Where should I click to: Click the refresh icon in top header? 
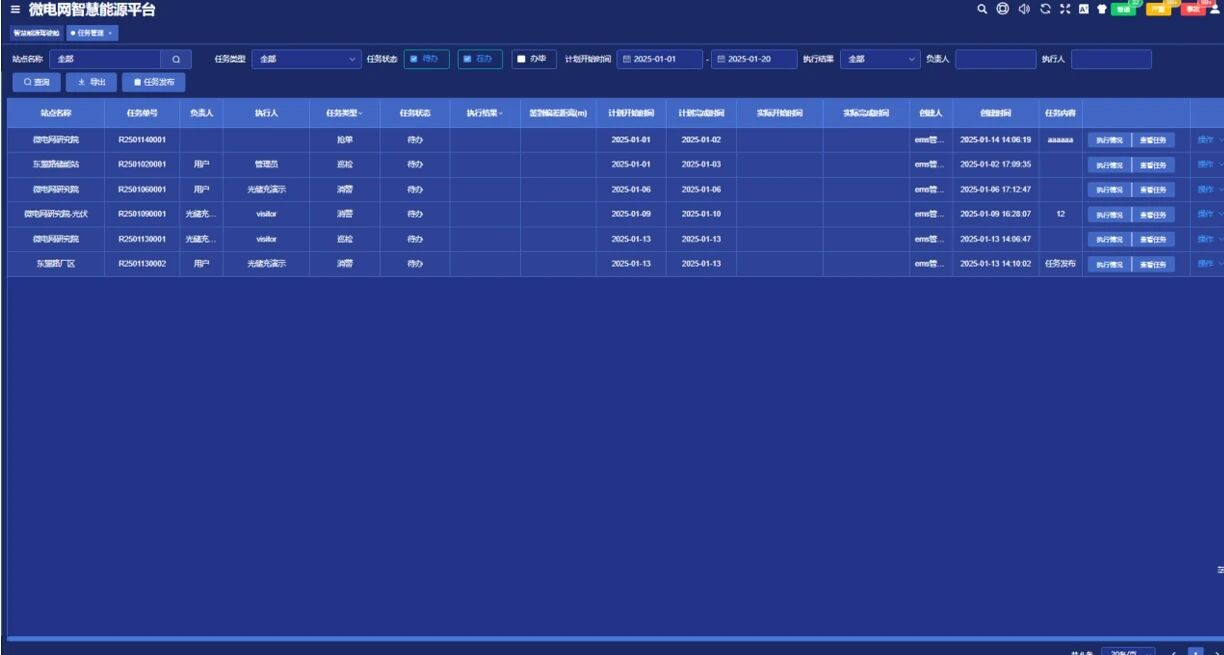pyautogui.click(x=1045, y=9)
